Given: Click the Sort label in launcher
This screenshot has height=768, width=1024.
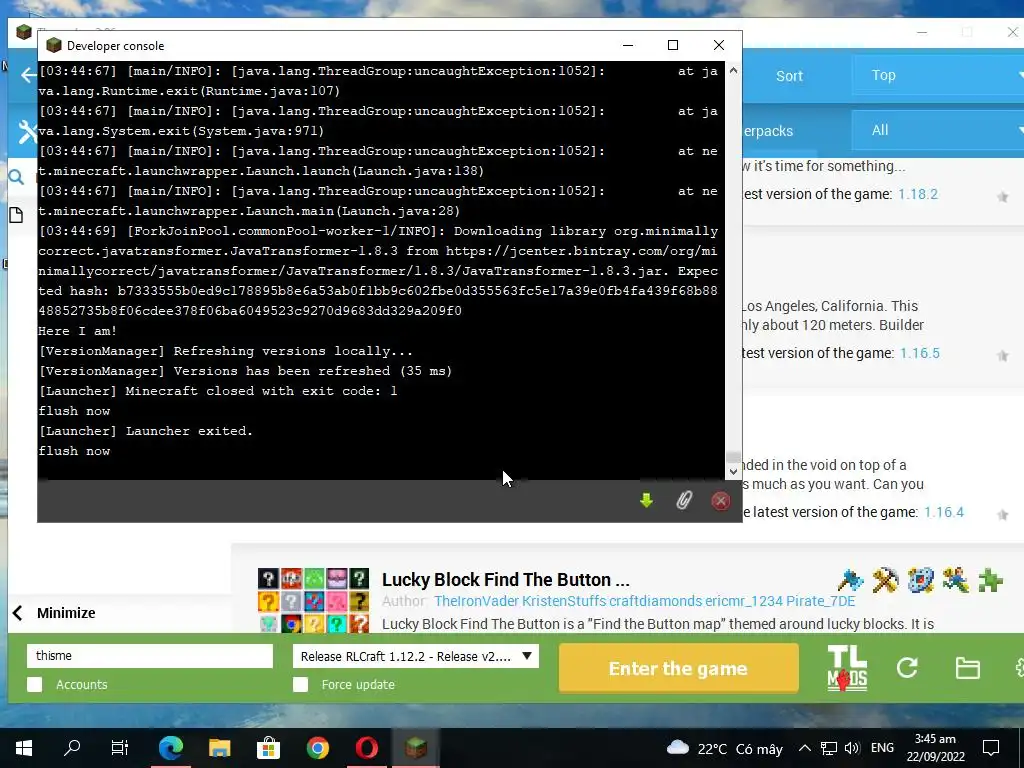Looking at the screenshot, I should coord(789,76).
